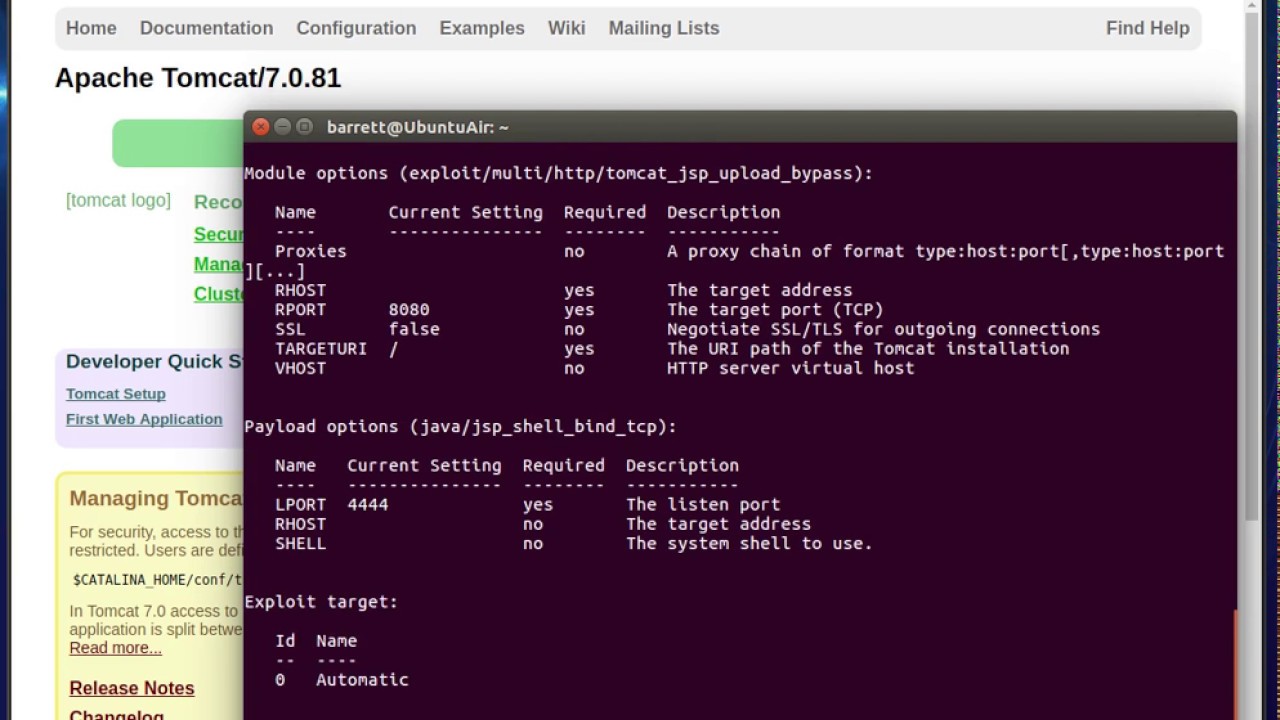Minimize the terminal window
The height and width of the screenshot is (720, 1280).
pyautogui.click(x=283, y=127)
